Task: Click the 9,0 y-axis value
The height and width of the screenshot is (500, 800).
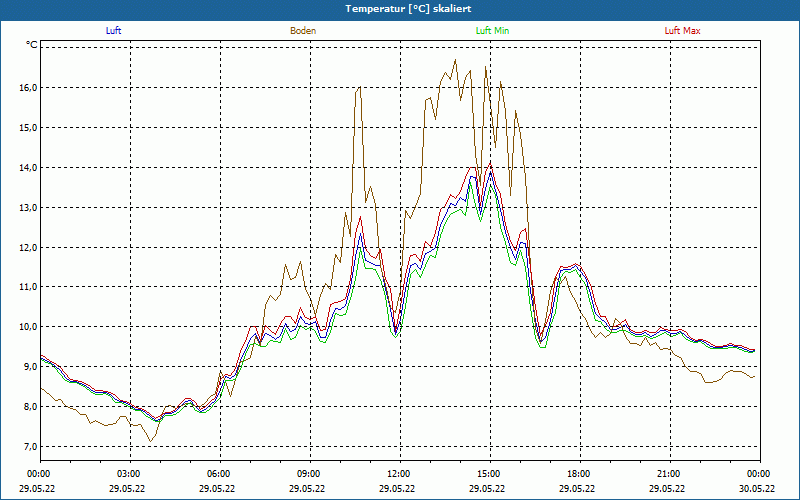Action: tap(30, 366)
